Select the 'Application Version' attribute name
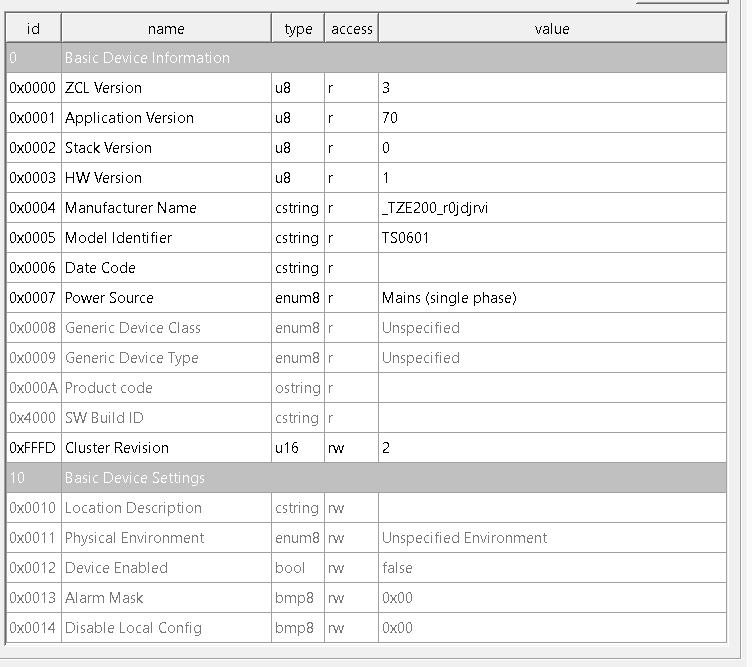 (x=129, y=118)
